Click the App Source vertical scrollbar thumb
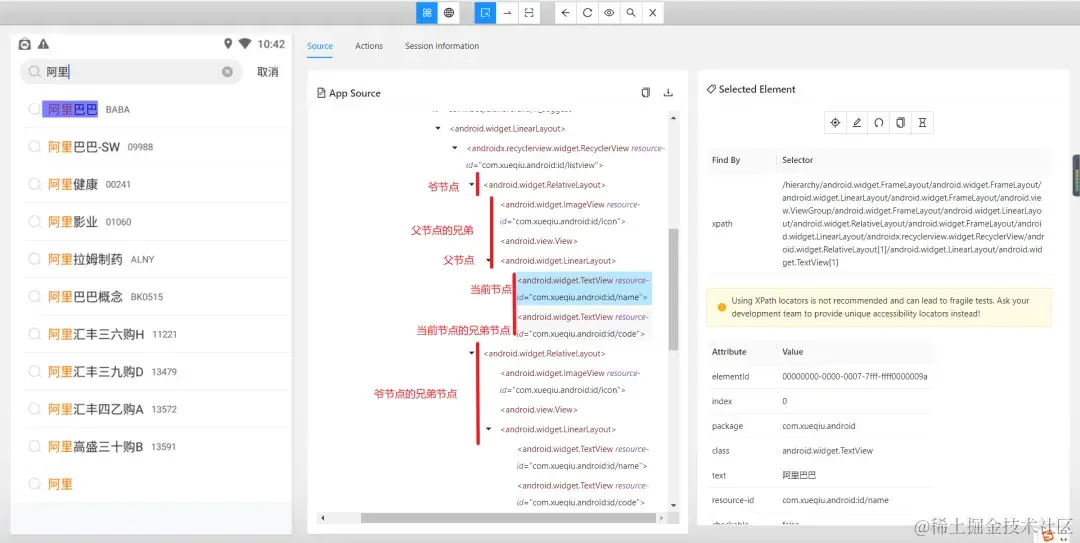 tap(673, 289)
